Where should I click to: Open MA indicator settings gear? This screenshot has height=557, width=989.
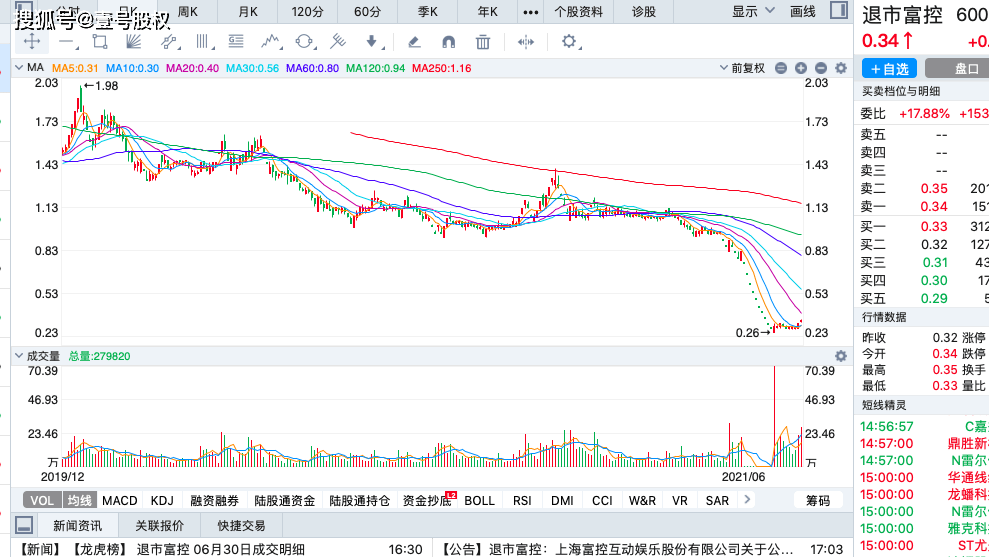pos(841,68)
